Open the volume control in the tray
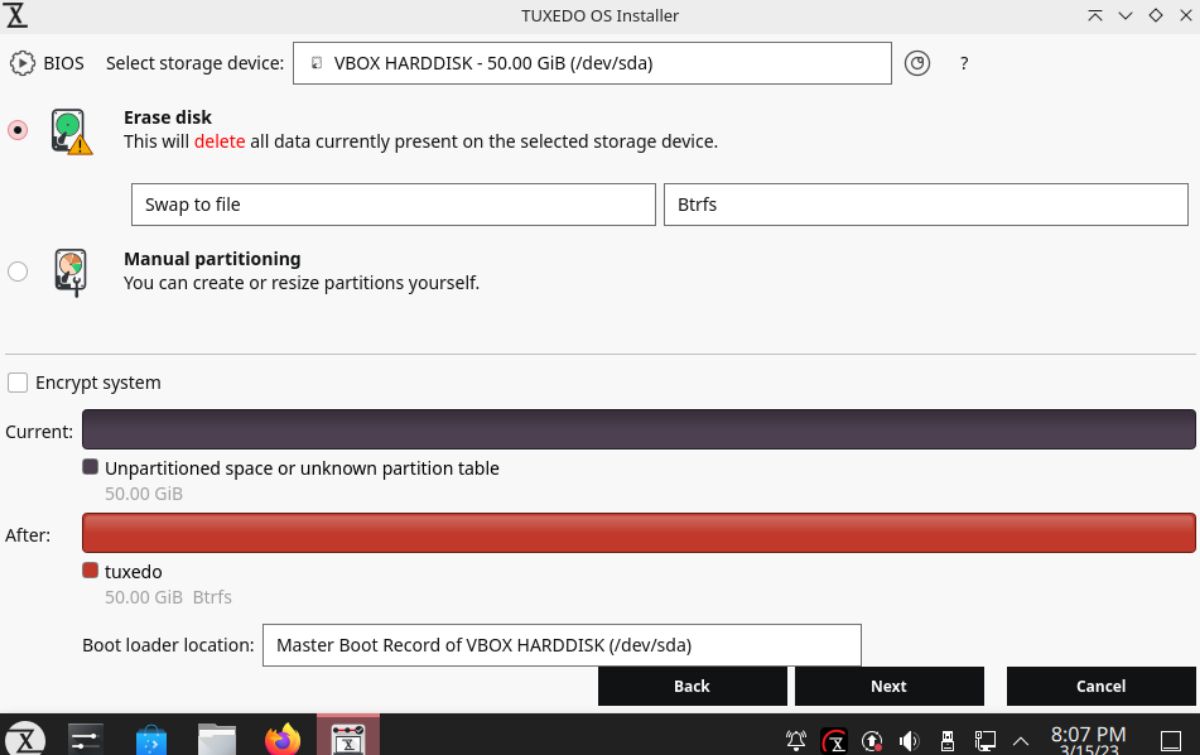 pyautogui.click(x=907, y=740)
